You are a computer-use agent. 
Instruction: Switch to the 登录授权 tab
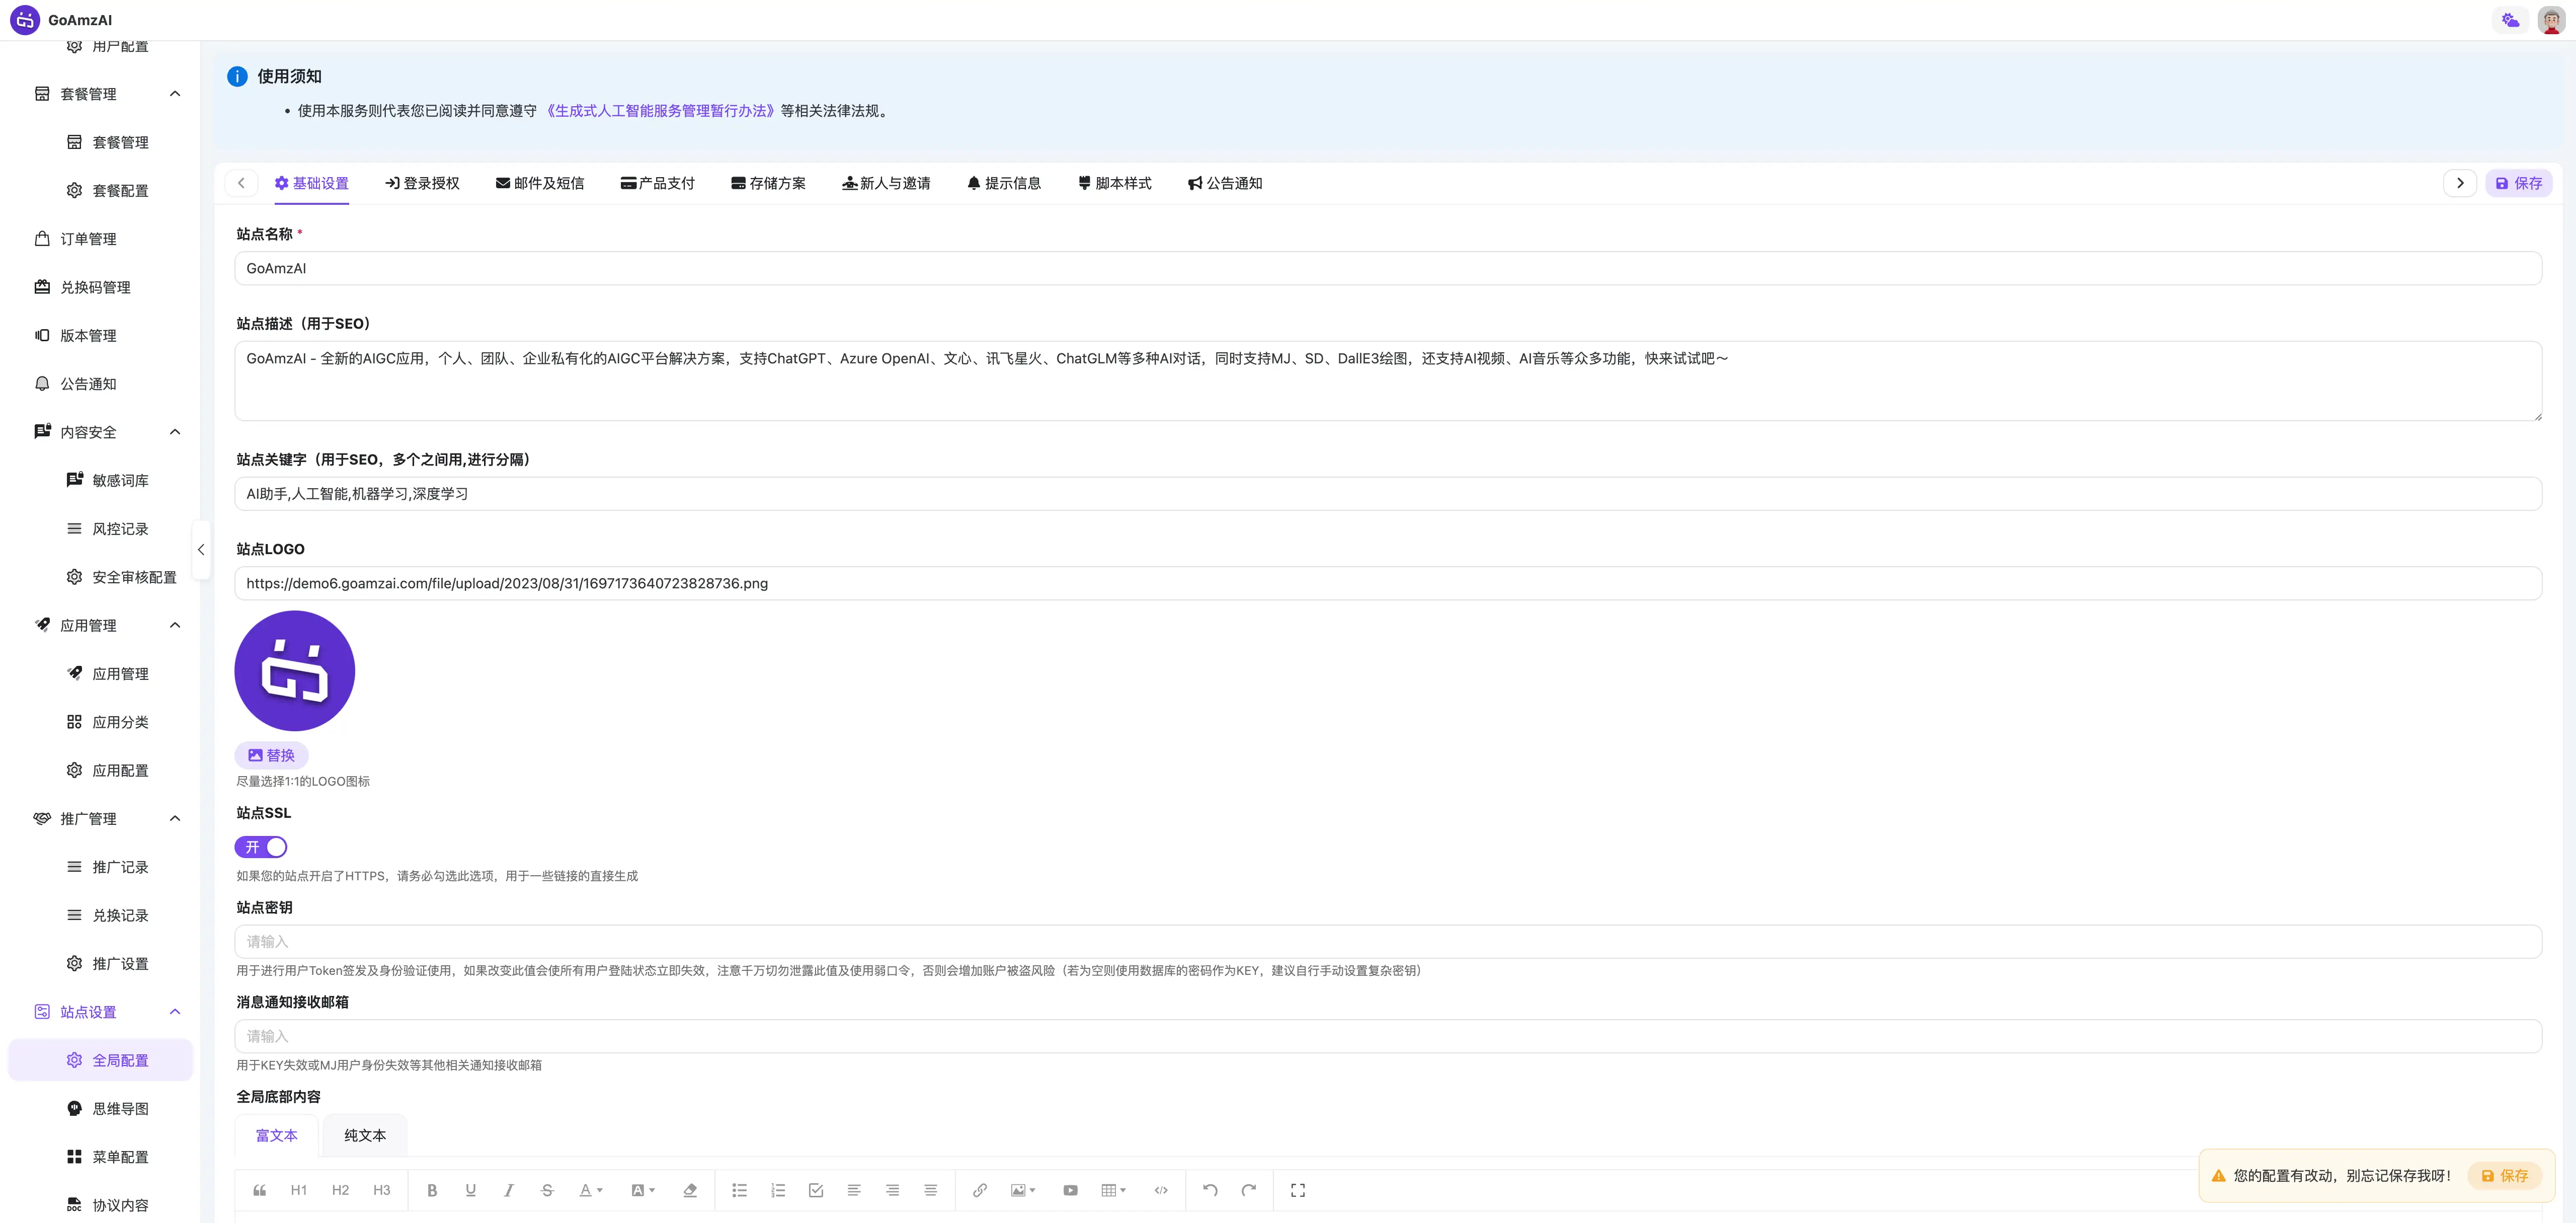(x=422, y=183)
